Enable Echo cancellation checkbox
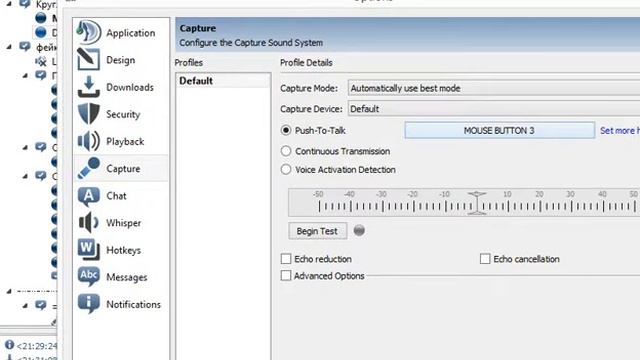The height and width of the screenshot is (360, 640). [x=485, y=259]
